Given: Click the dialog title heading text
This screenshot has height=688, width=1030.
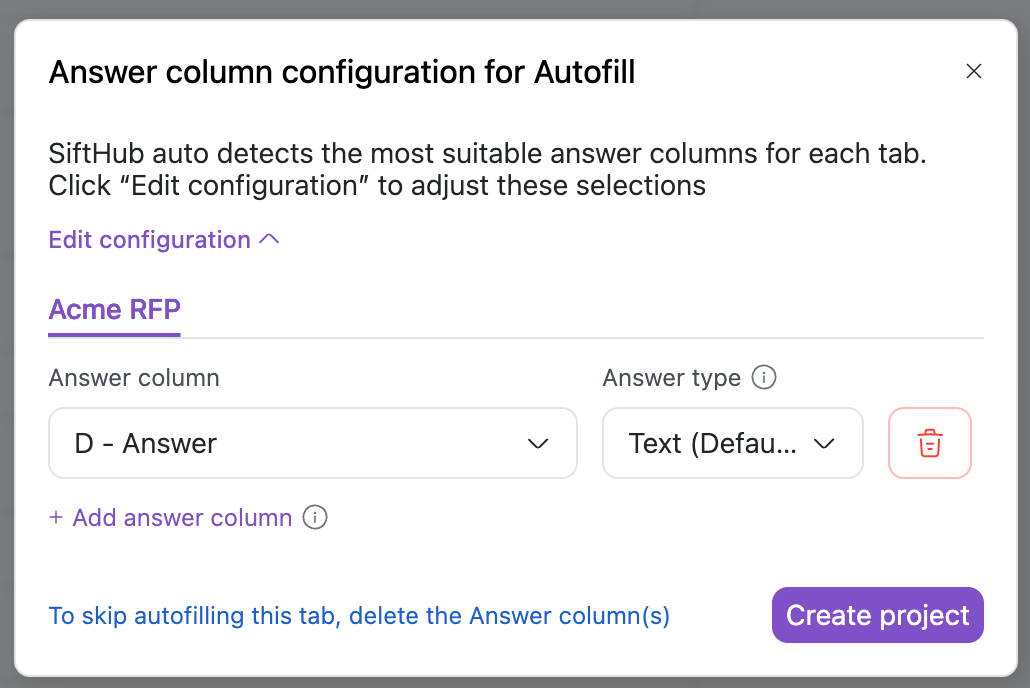Looking at the screenshot, I should pyautogui.click(x=342, y=72).
